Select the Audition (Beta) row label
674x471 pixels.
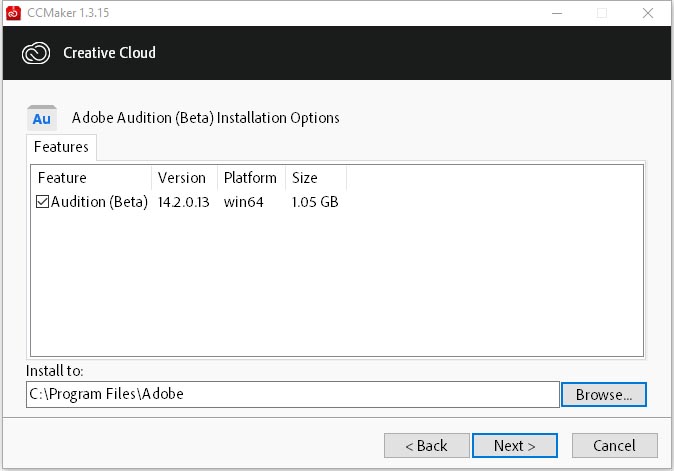click(x=99, y=202)
